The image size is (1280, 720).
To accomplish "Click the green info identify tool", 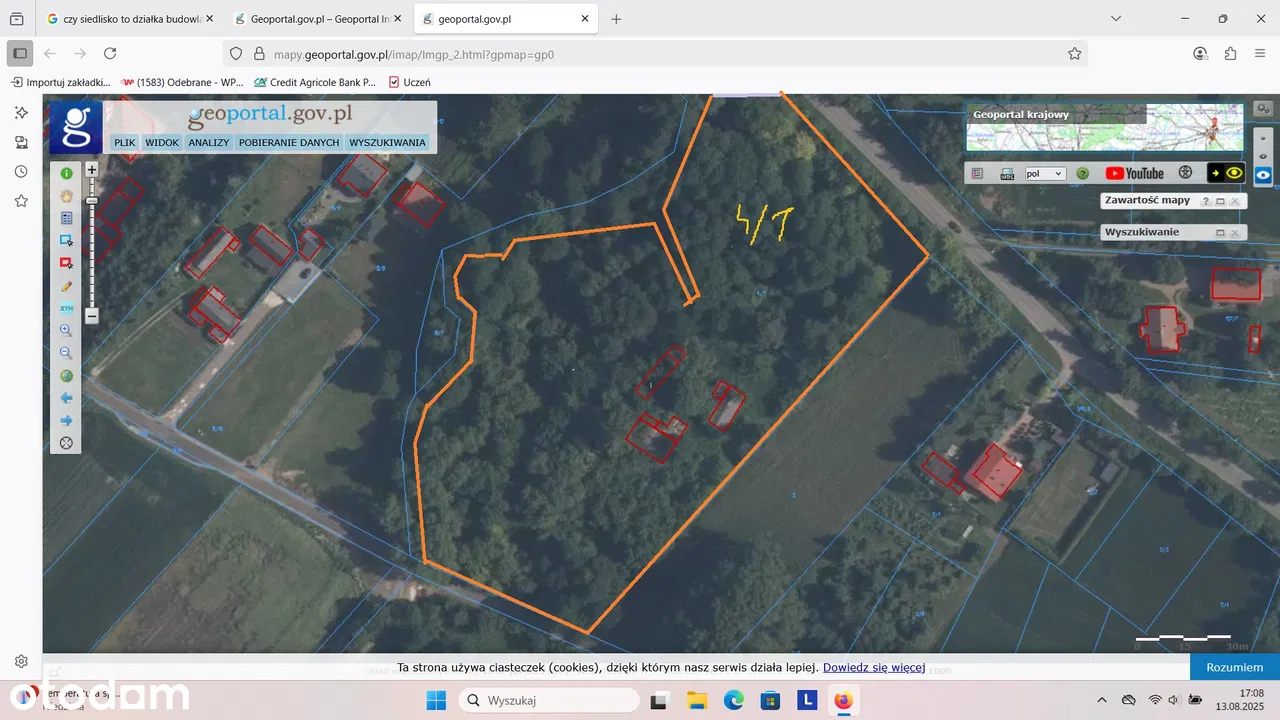I will click(x=67, y=174).
